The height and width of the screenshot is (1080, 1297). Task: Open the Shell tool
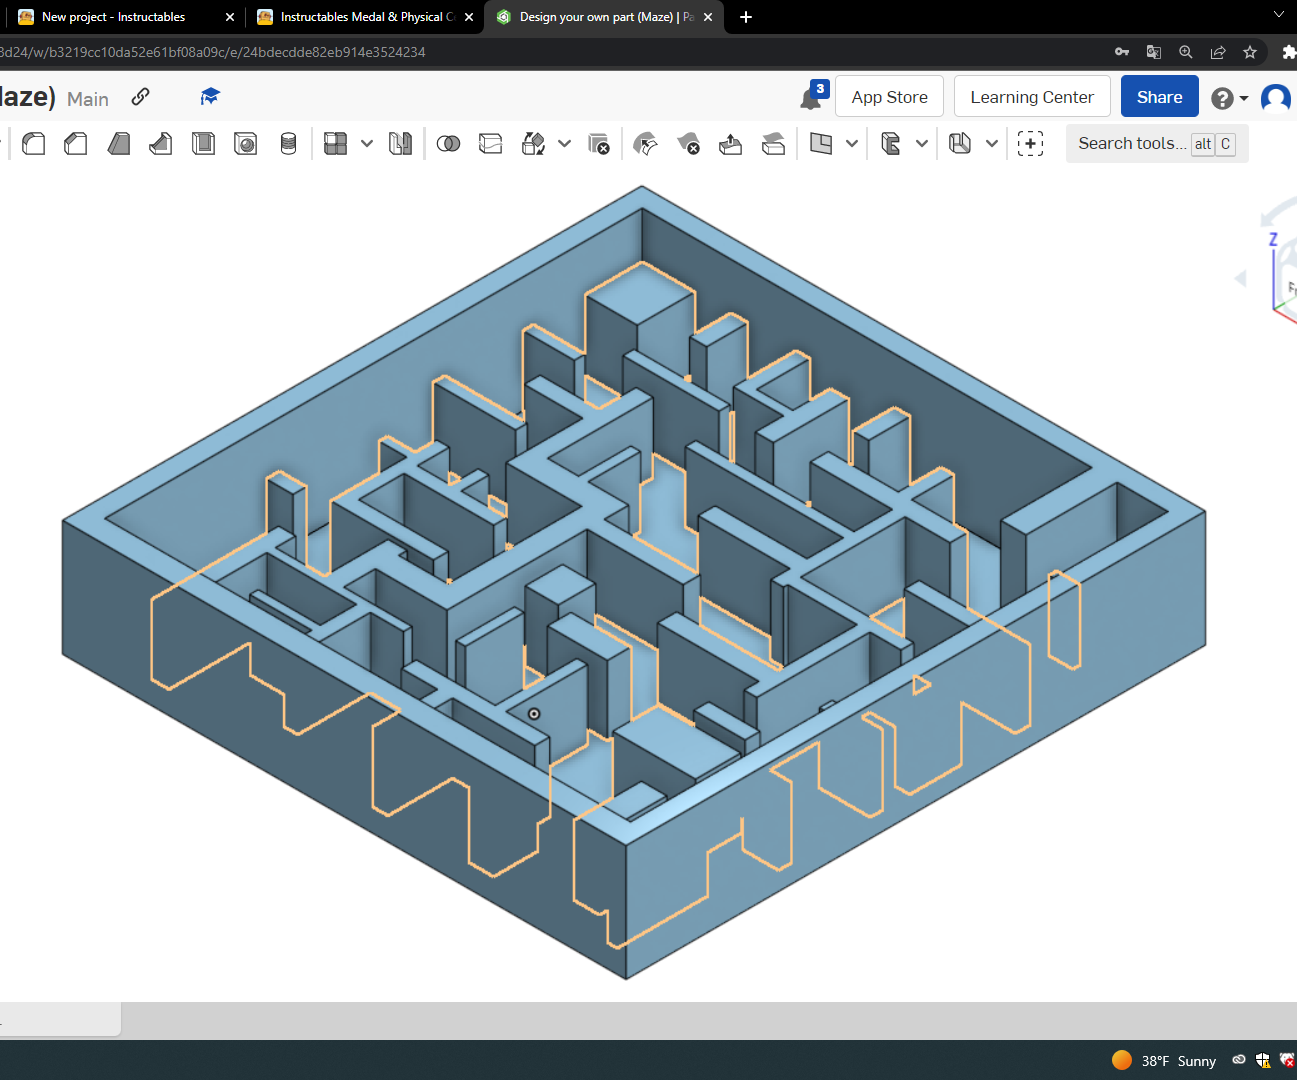203,143
